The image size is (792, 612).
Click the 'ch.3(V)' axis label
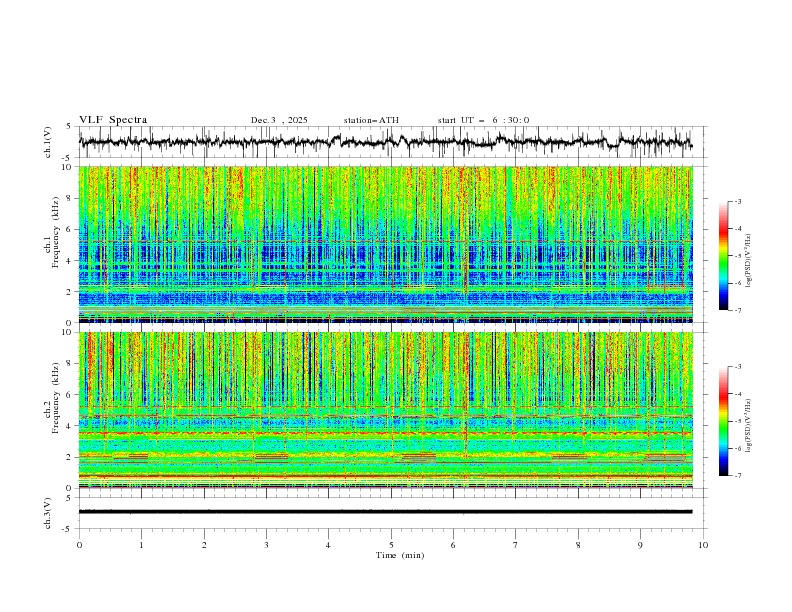point(48,513)
